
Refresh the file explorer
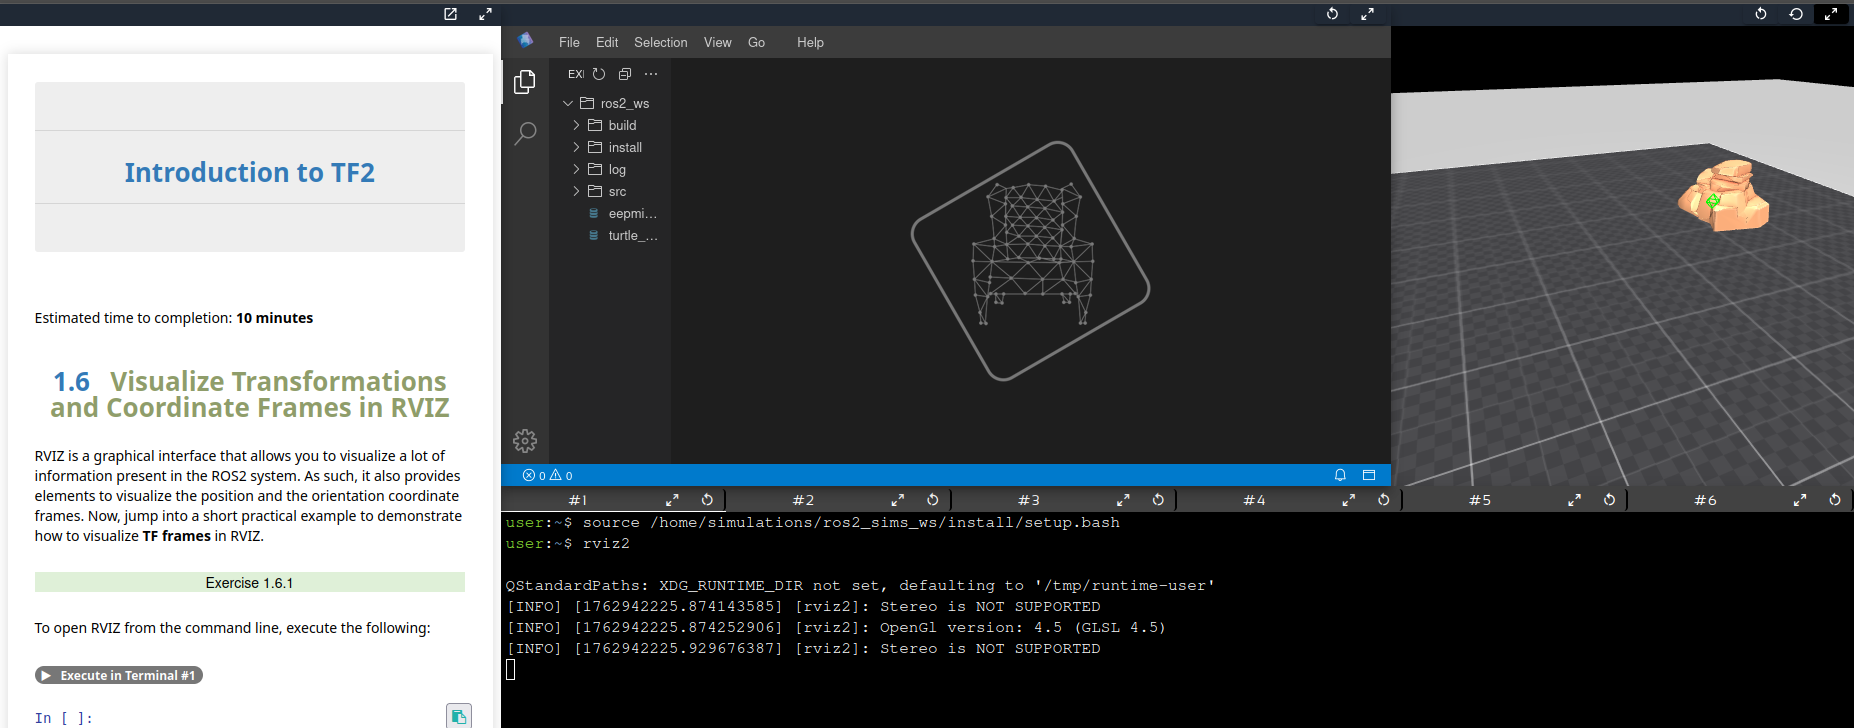click(x=599, y=74)
